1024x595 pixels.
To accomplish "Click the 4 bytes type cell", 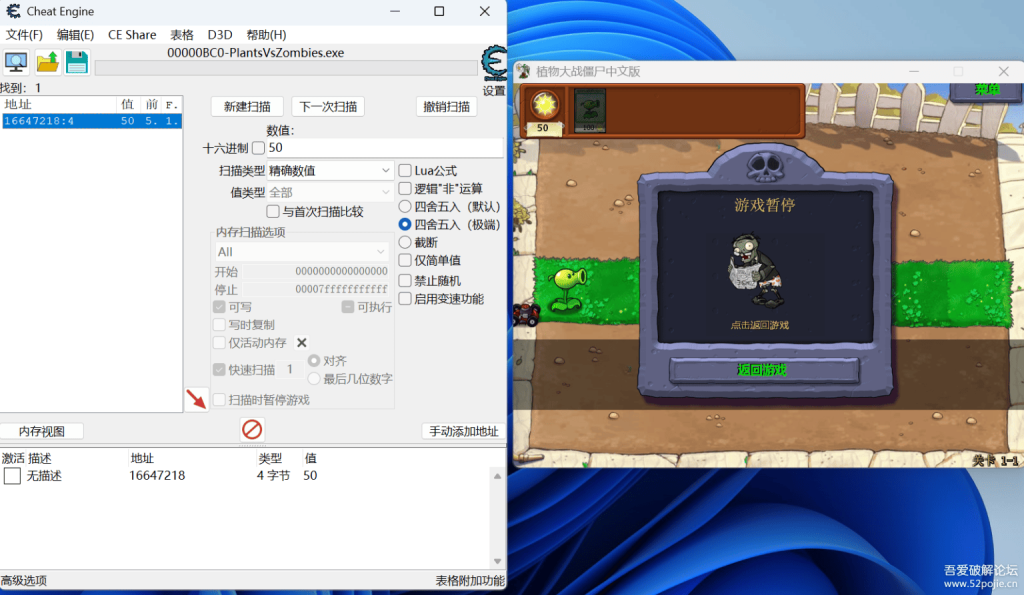I will coord(274,475).
